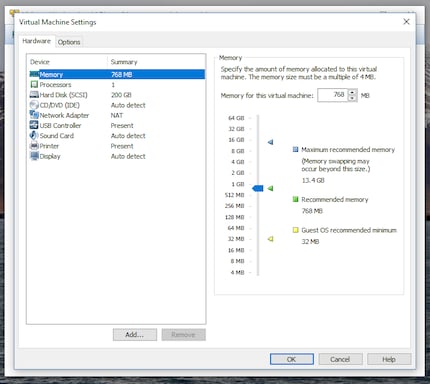Click the slider track at 64 MB
The height and width of the screenshot is (384, 430).
click(x=258, y=228)
